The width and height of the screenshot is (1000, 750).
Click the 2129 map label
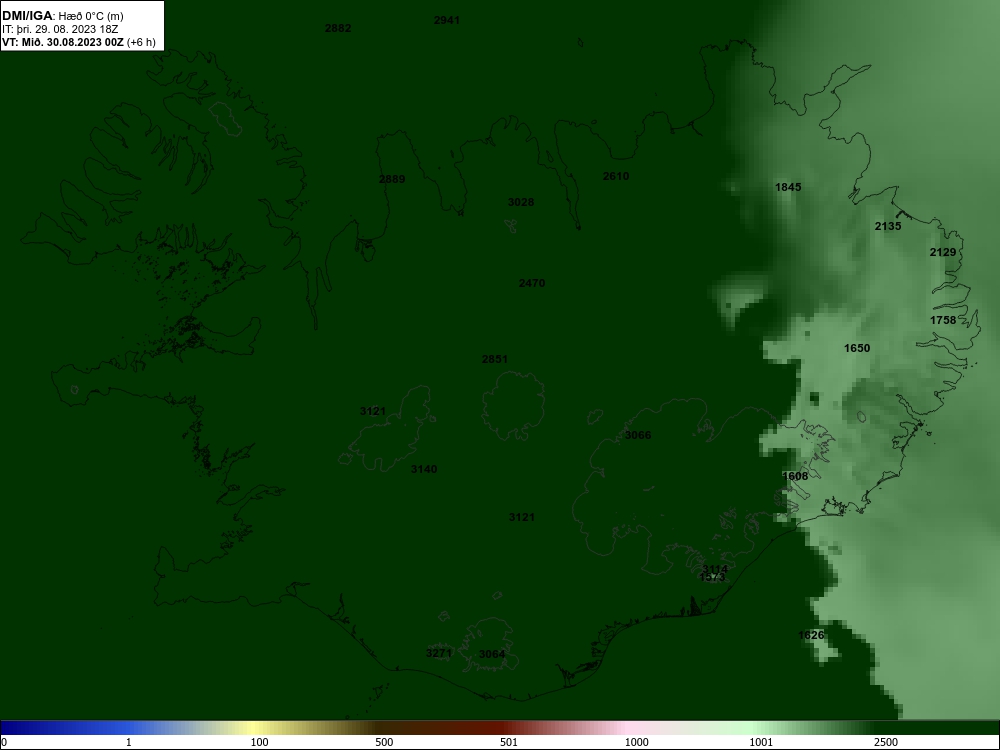(x=943, y=252)
